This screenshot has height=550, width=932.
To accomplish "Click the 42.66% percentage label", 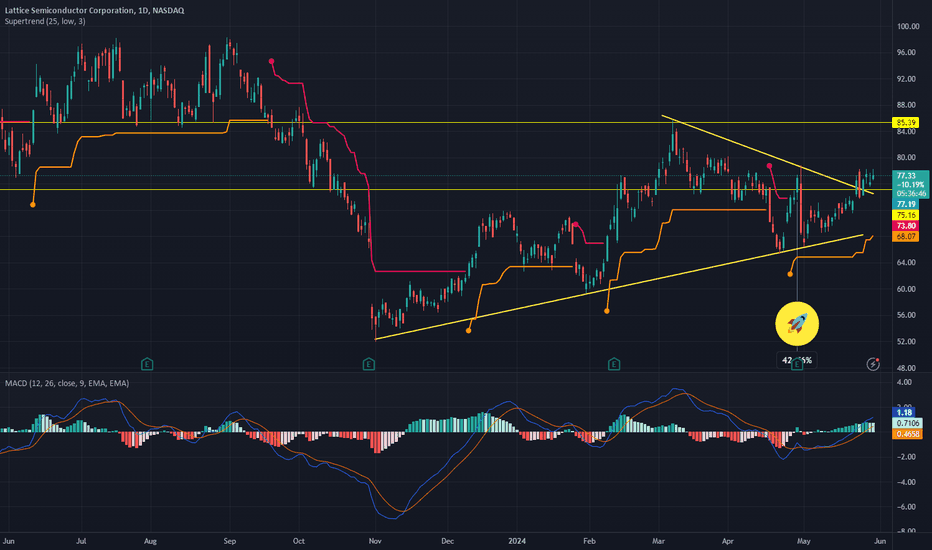I will click(797, 360).
